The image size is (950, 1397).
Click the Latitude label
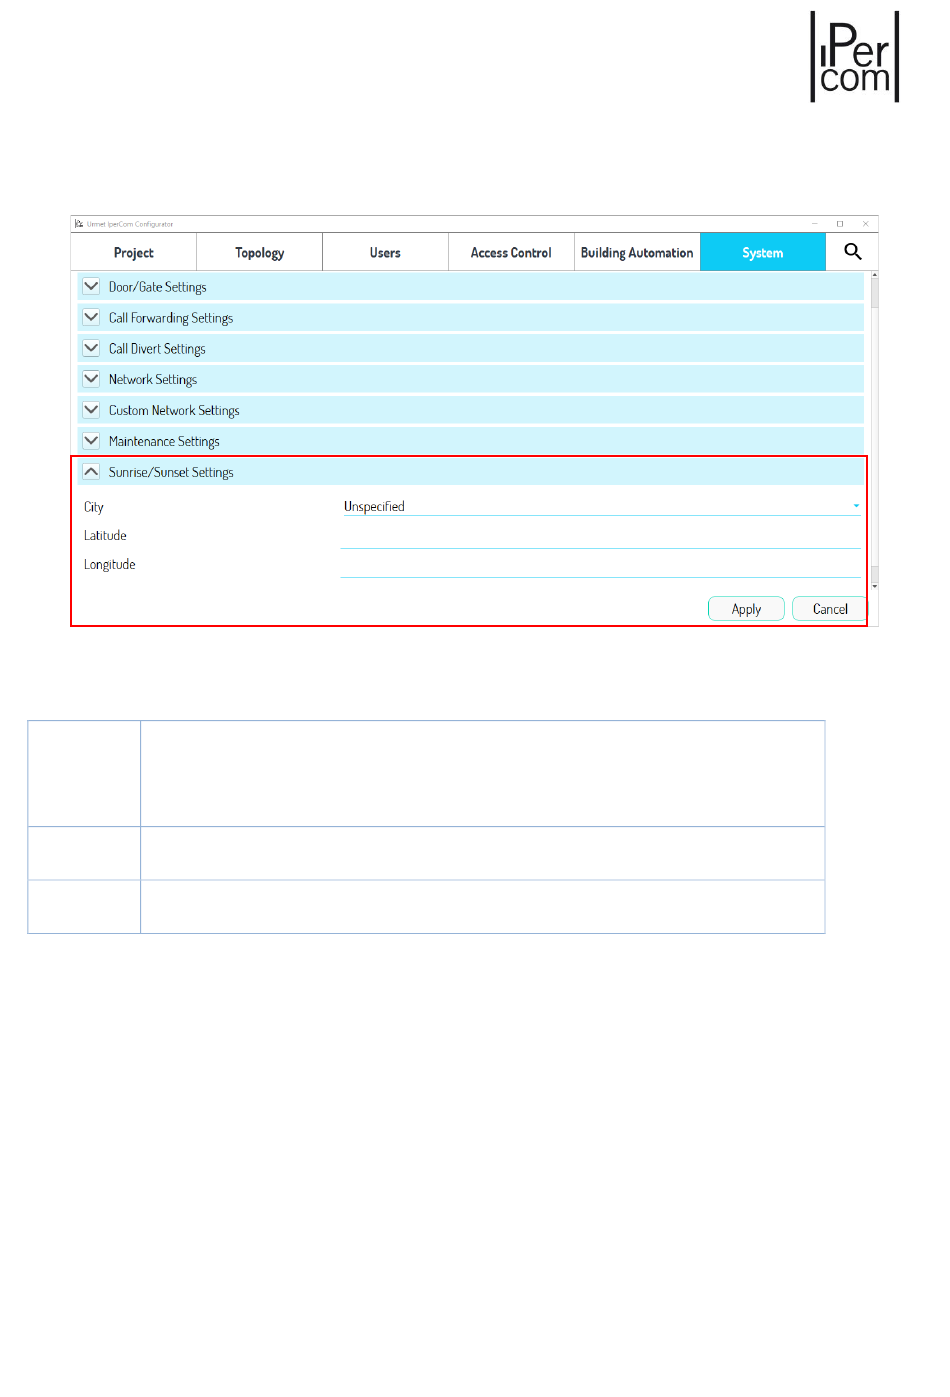coord(105,536)
